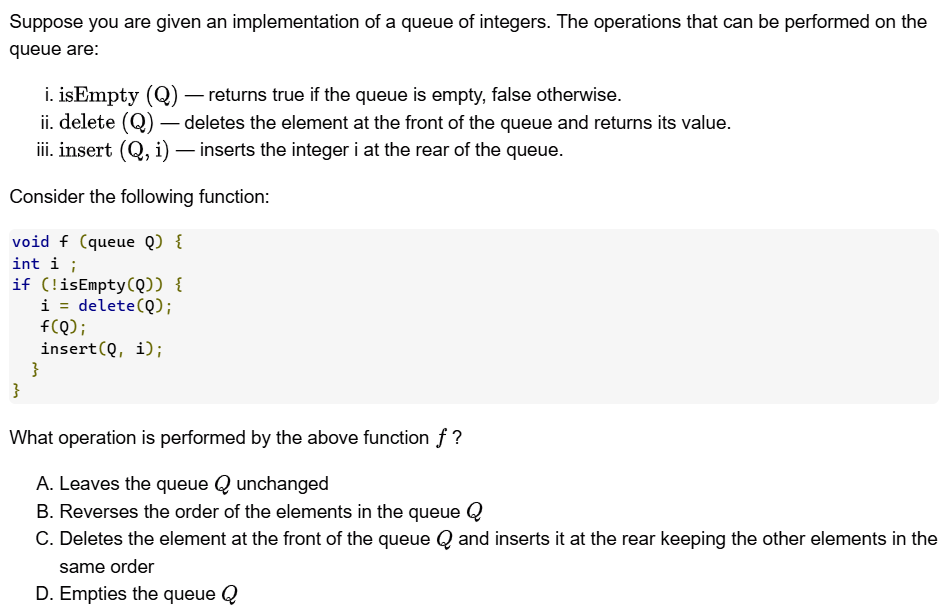Click the 'Consider the following function:' text
This screenshot has width=952, height=608.
click(139, 197)
